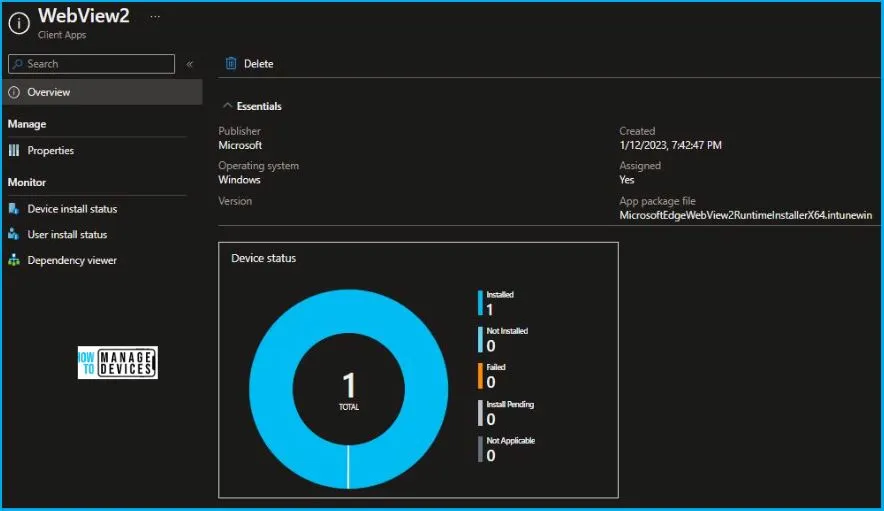
Task: Click the search magnifier icon
Action: [18, 64]
